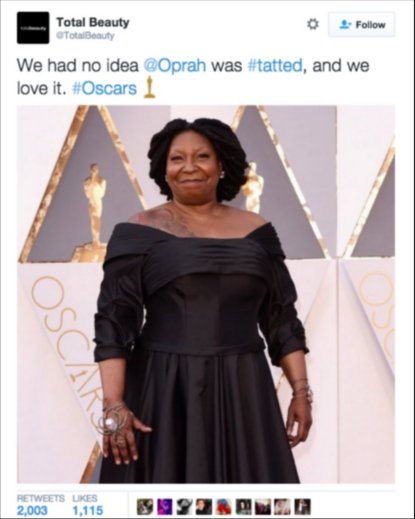Open the attached red carpet photo

206,294
